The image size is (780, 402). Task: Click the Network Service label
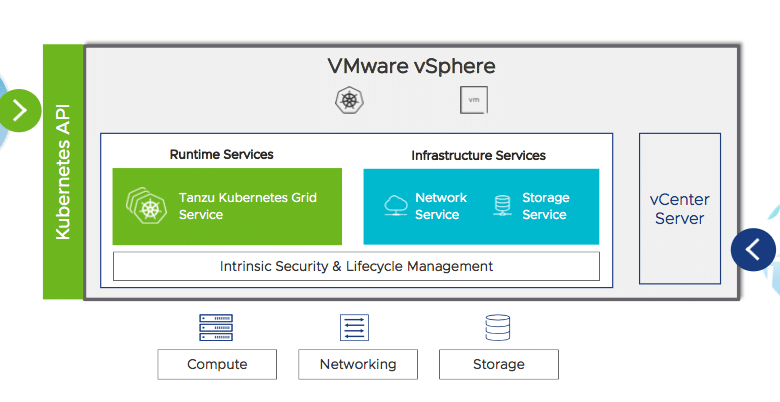(441, 206)
